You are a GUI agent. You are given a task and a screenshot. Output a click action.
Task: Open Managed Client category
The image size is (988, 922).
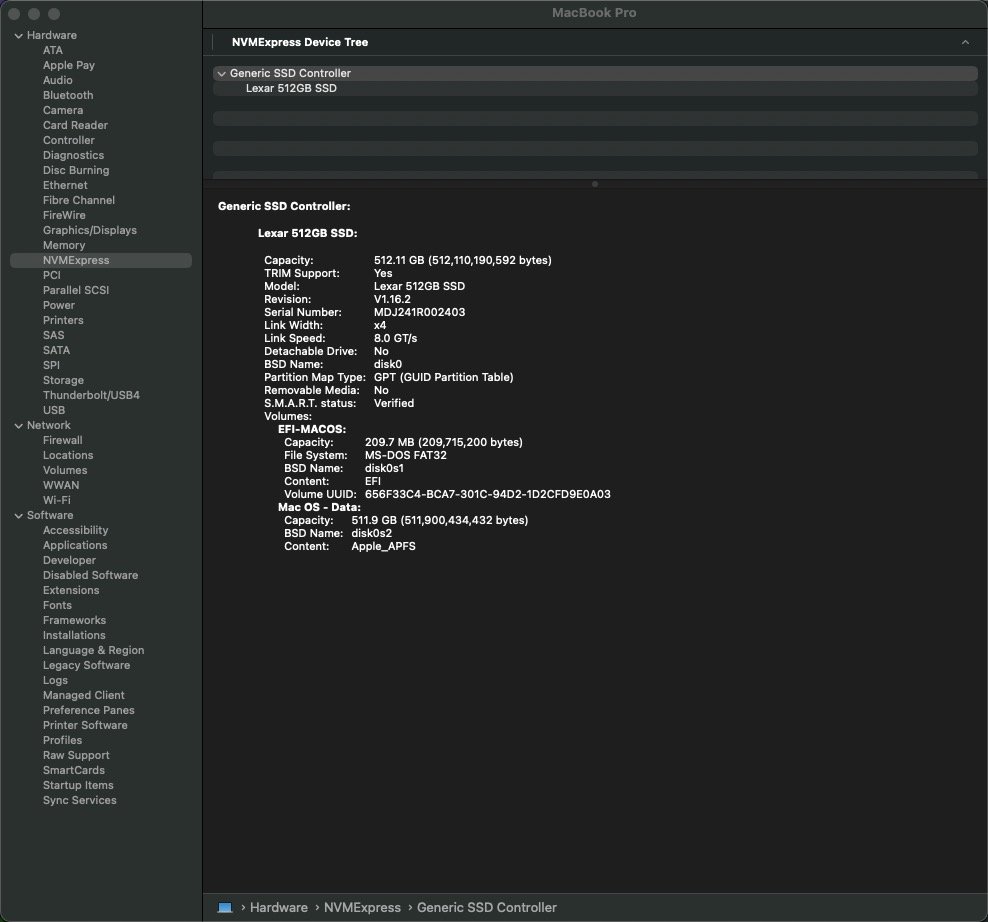tap(84, 696)
